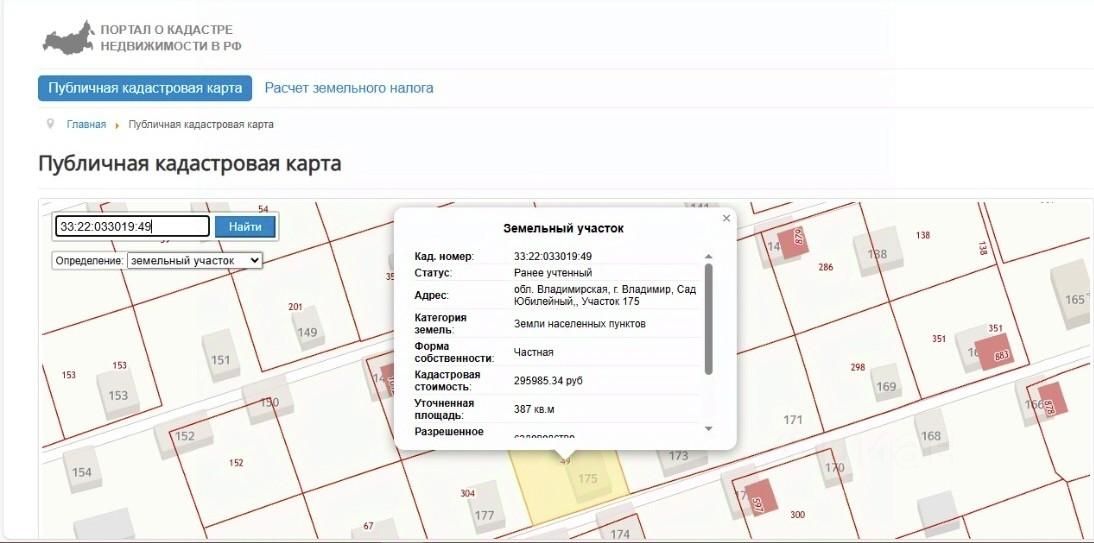1094x543 pixels.
Task: Click building 152 on the map
Action: pos(183,435)
